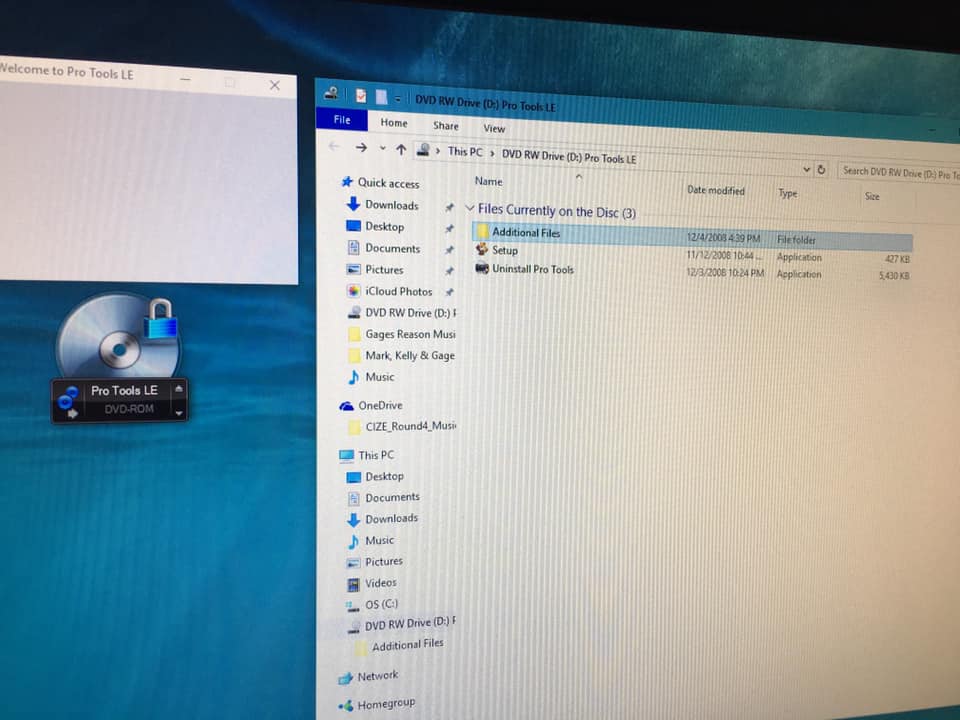960x720 pixels.
Task: Select Uninstall Pro Tools application icon
Action: click(x=482, y=268)
